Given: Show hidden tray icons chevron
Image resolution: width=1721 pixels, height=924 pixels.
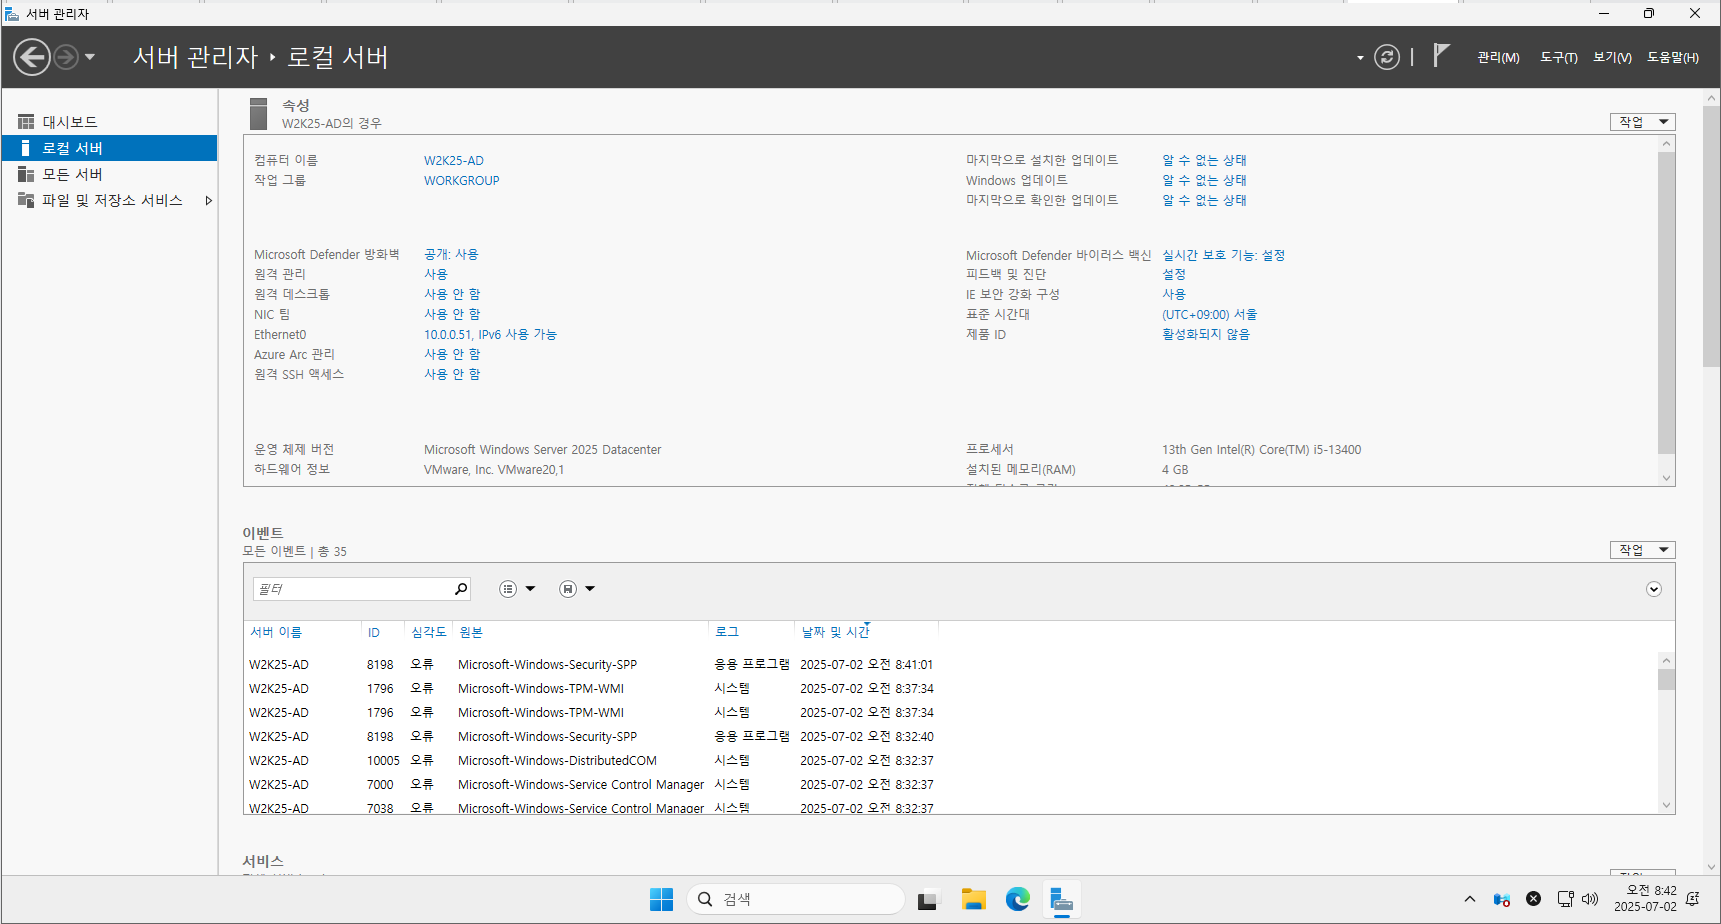Looking at the screenshot, I should tap(1469, 899).
